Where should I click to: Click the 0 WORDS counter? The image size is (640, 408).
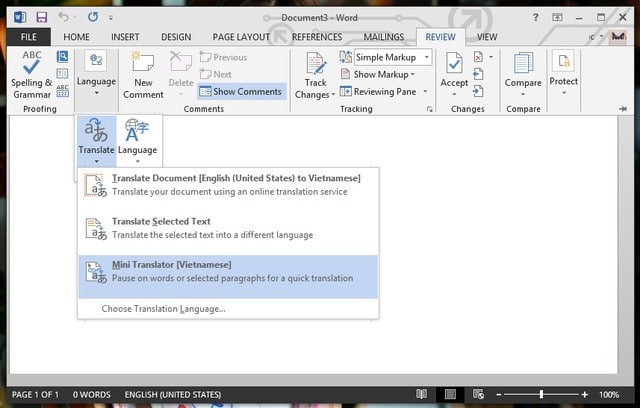pyautogui.click(x=91, y=395)
